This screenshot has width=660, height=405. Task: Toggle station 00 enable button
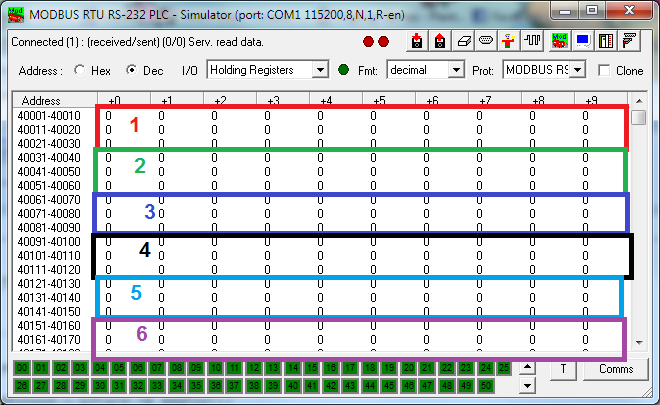pyautogui.click(x=21, y=368)
